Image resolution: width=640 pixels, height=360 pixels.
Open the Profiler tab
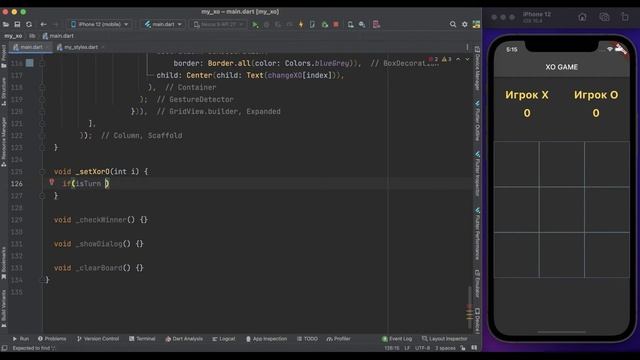click(x=338, y=339)
